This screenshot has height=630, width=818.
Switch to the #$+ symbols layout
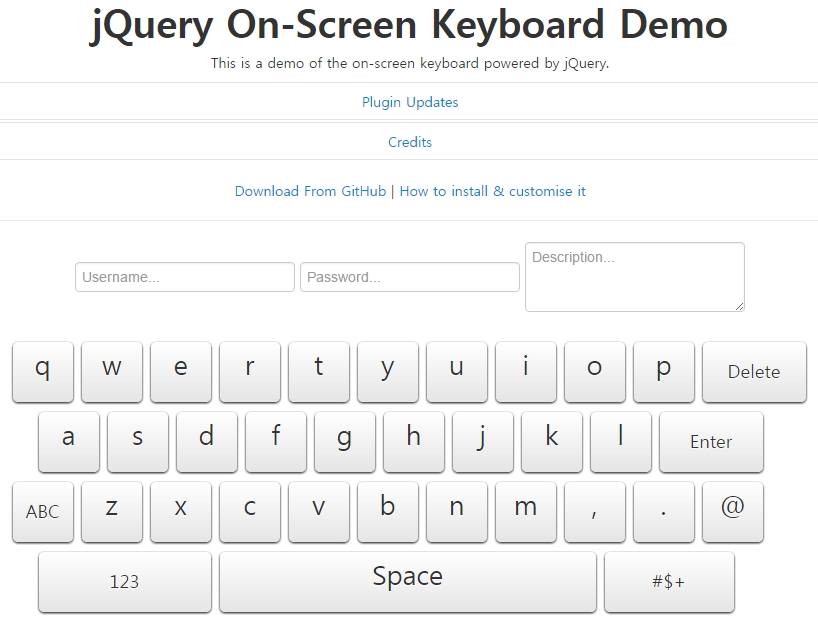pos(669,581)
